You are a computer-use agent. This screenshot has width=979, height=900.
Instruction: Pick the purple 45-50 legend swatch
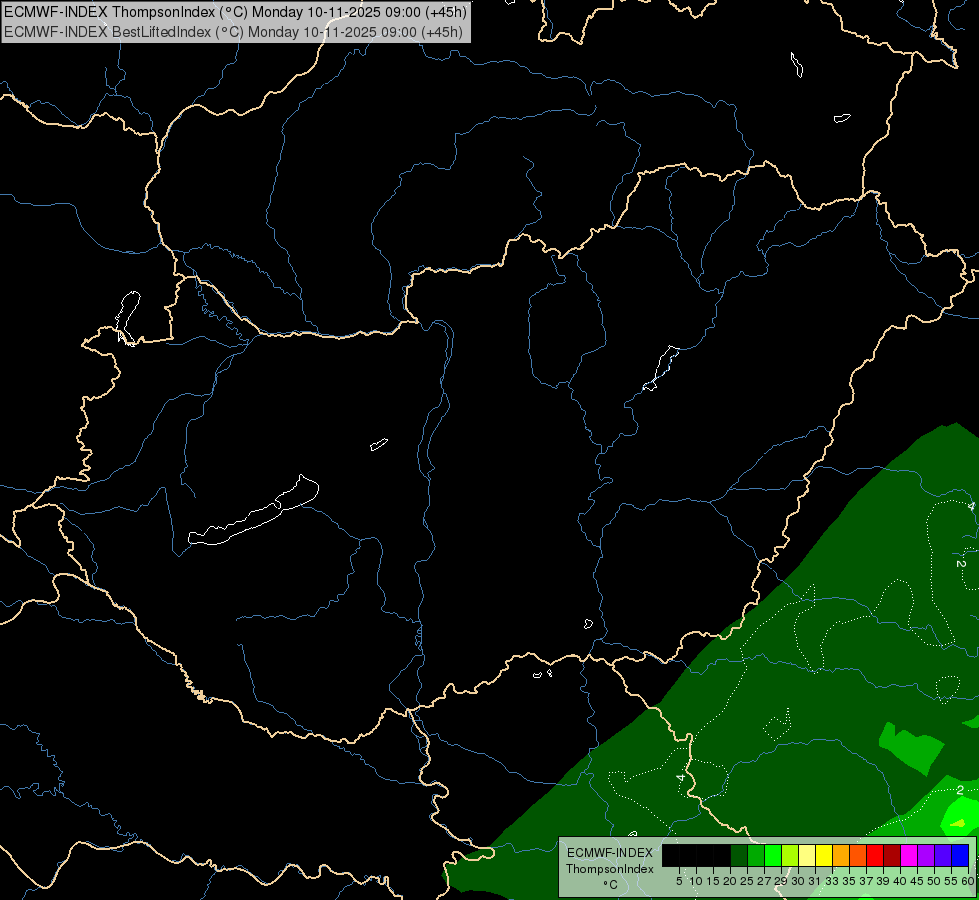pos(926,855)
